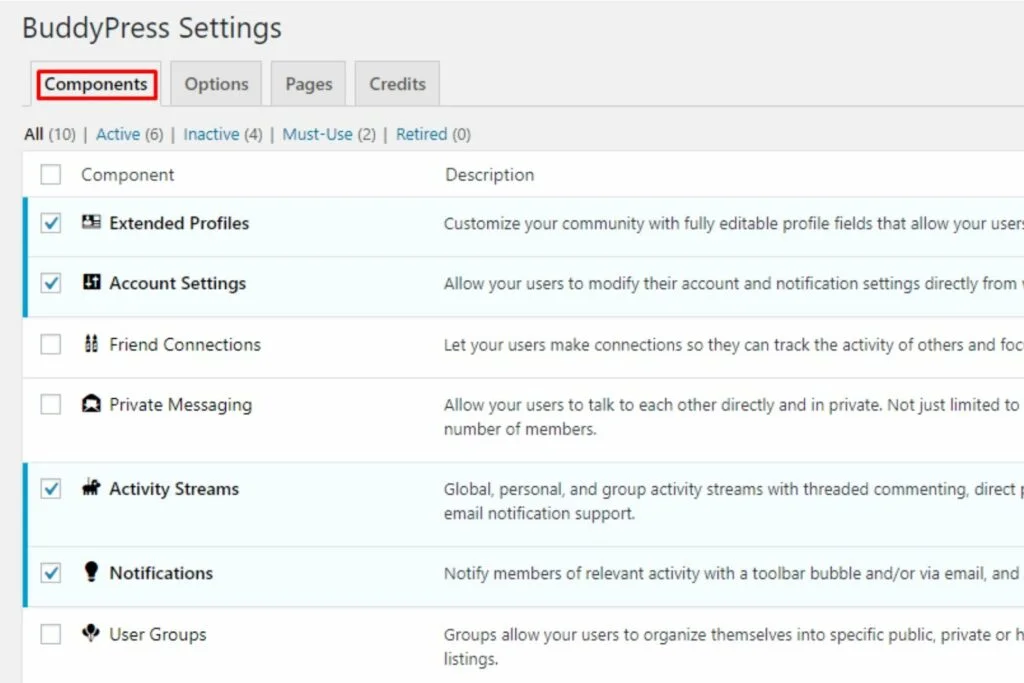Viewport: 1024px width, 683px height.
Task: Uncheck the Extended Profiles checkbox
Action: click(51, 224)
